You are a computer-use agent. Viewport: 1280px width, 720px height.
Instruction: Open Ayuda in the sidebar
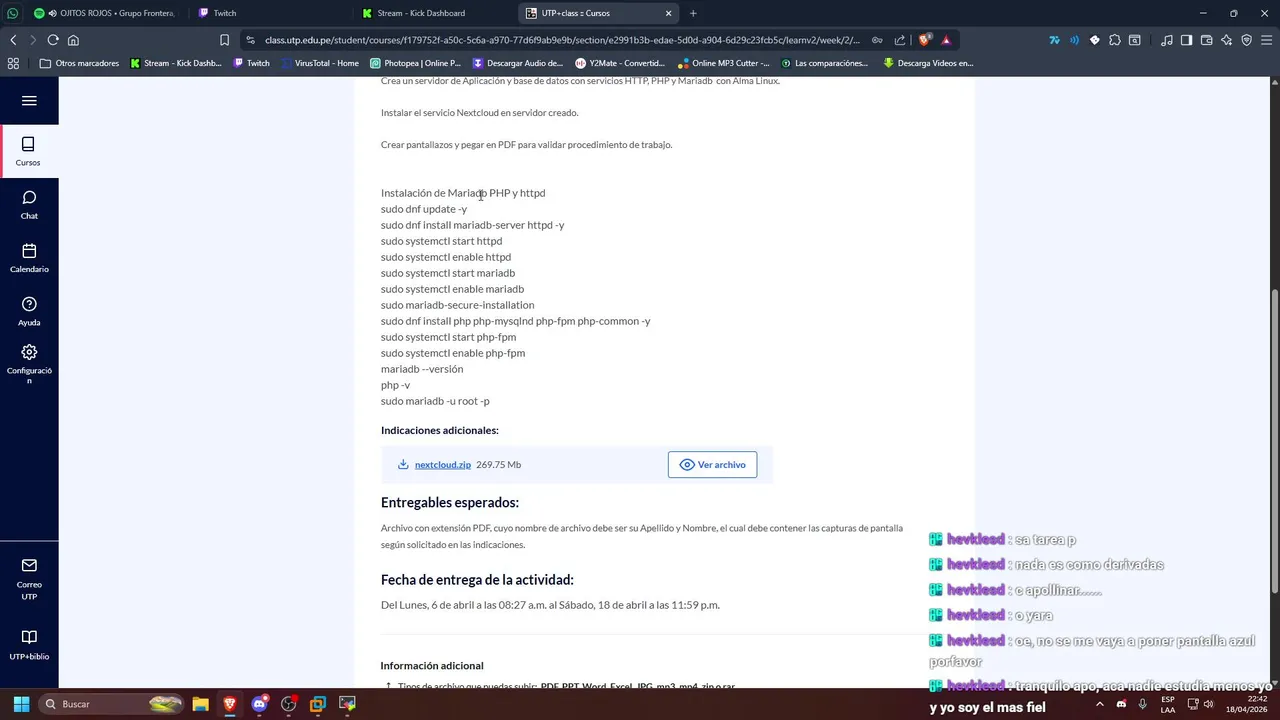tap(29, 312)
